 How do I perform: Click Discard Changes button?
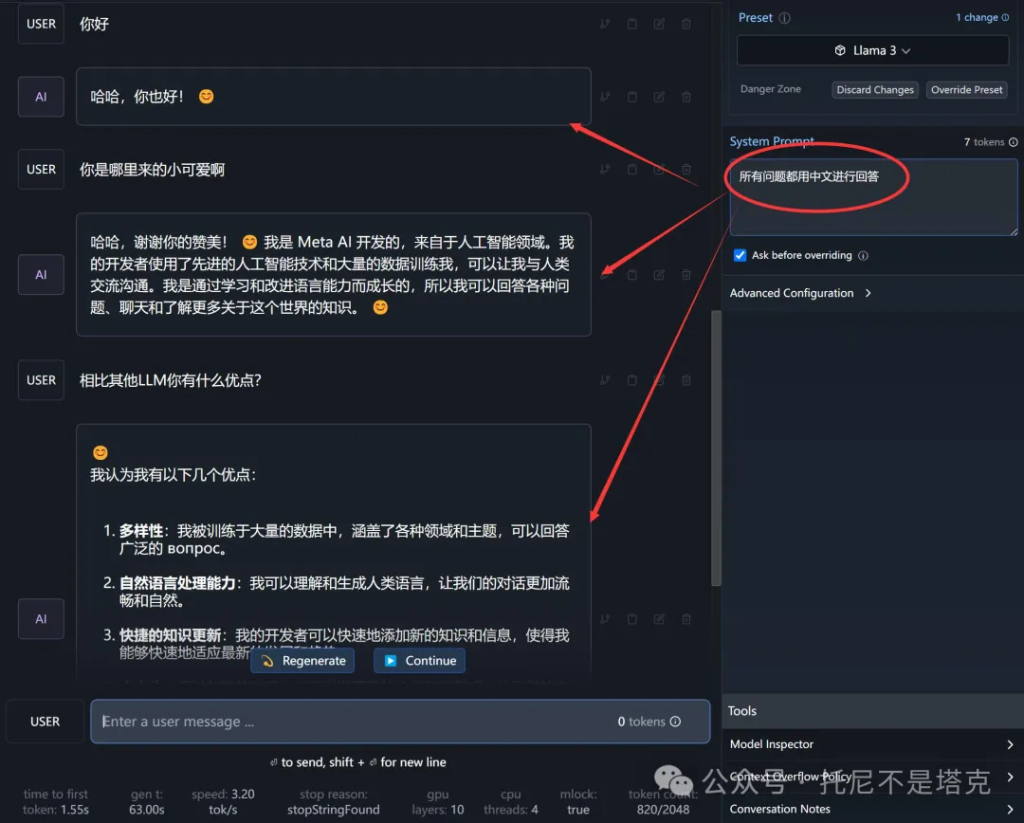pos(874,90)
